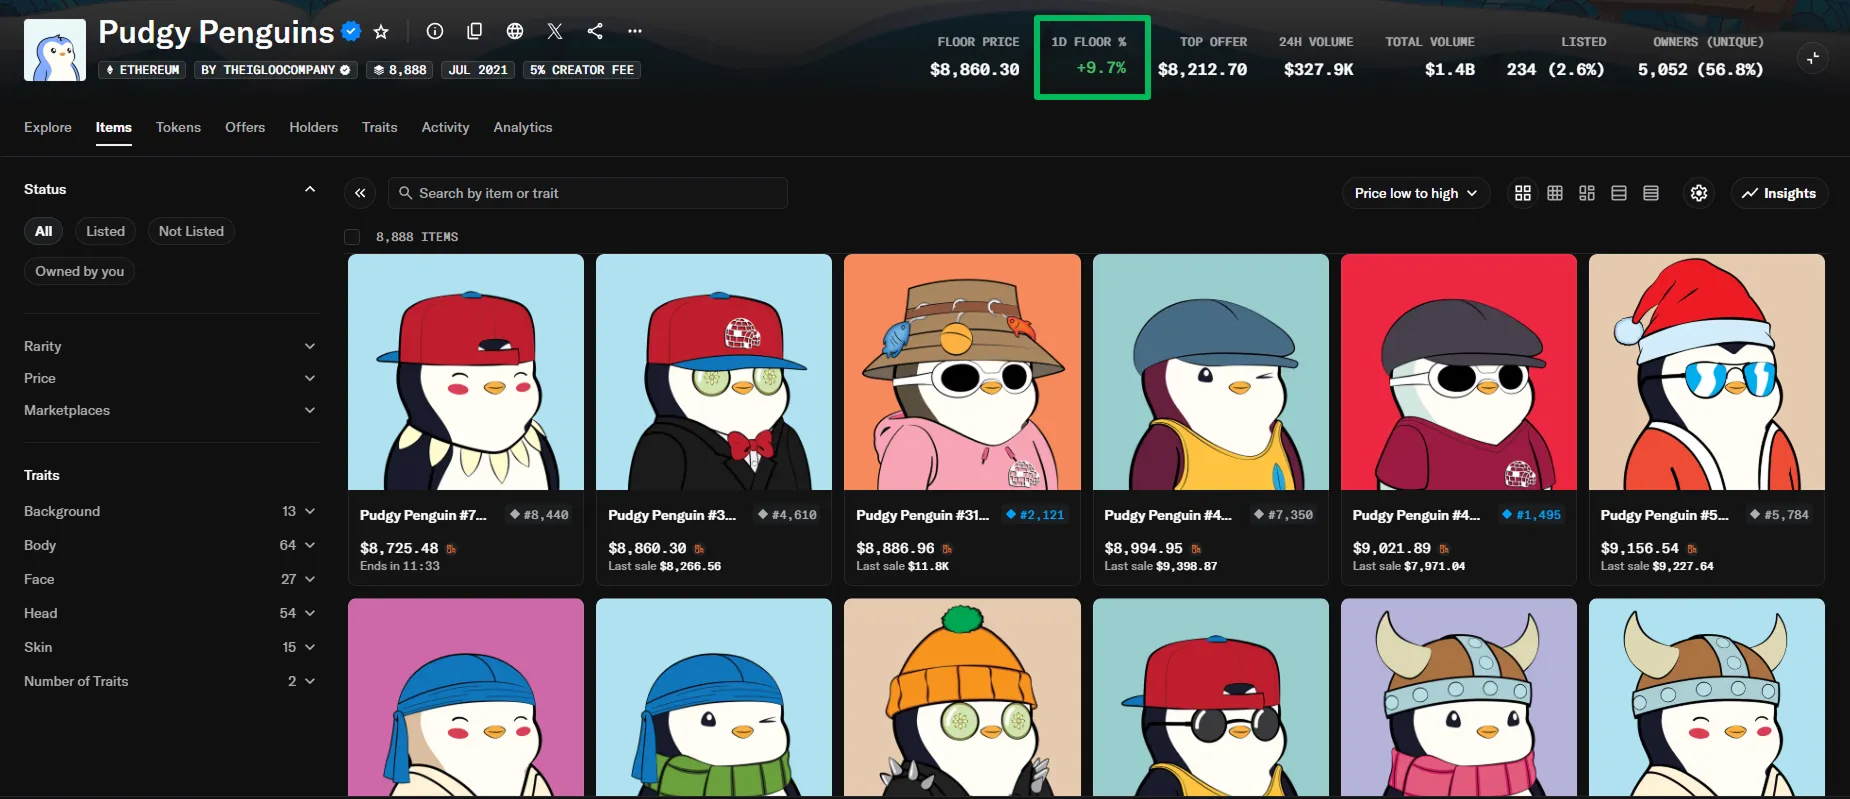Switch to list view layout
The image size is (1850, 799).
click(x=1619, y=193)
